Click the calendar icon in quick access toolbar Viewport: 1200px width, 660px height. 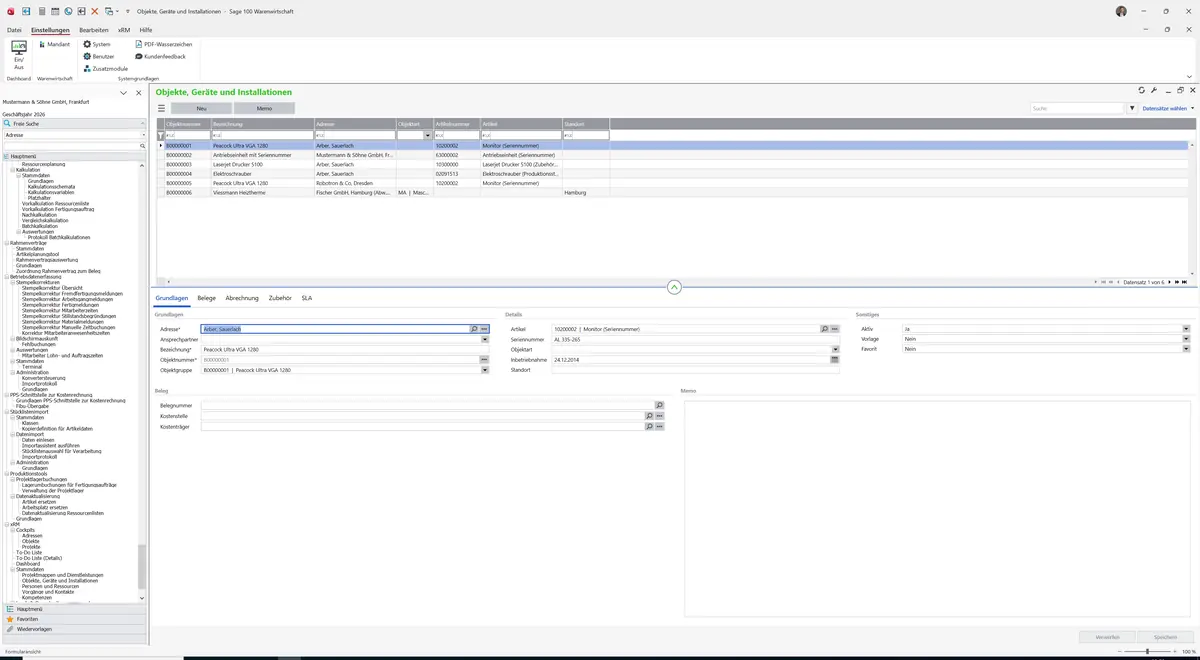tap(54, 11)
